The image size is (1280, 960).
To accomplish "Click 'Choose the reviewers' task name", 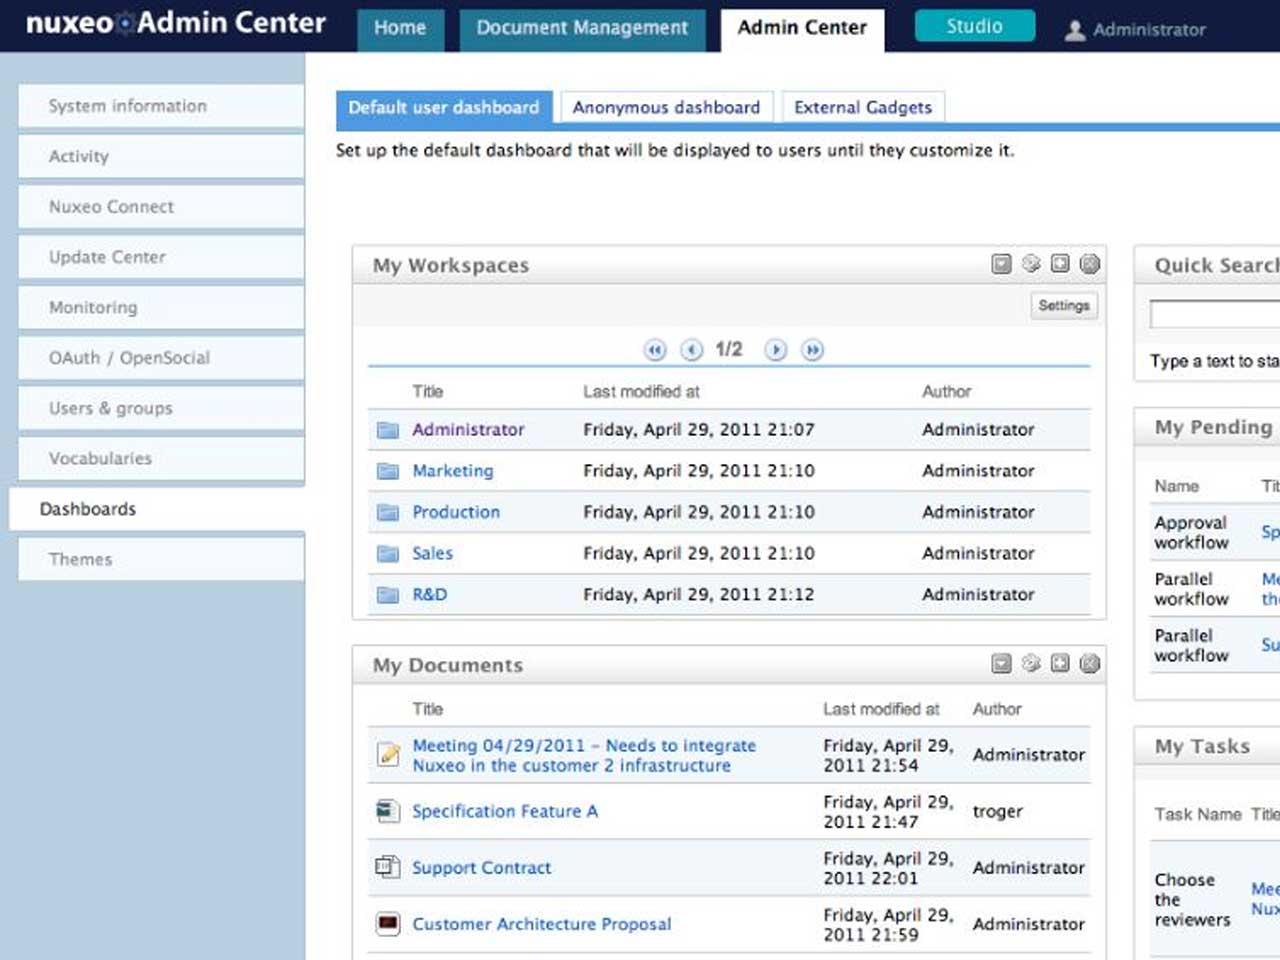I will click(1192, 899).
